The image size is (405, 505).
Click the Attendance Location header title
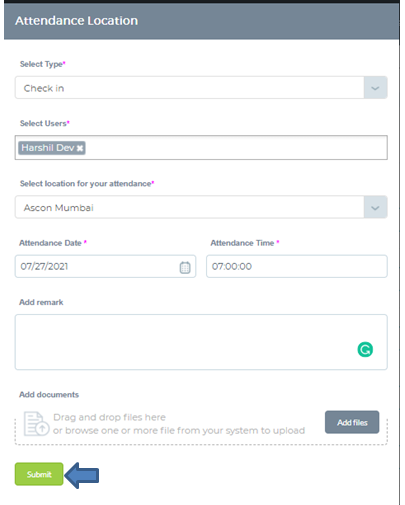pyautogui.click(x=76, y=21)
